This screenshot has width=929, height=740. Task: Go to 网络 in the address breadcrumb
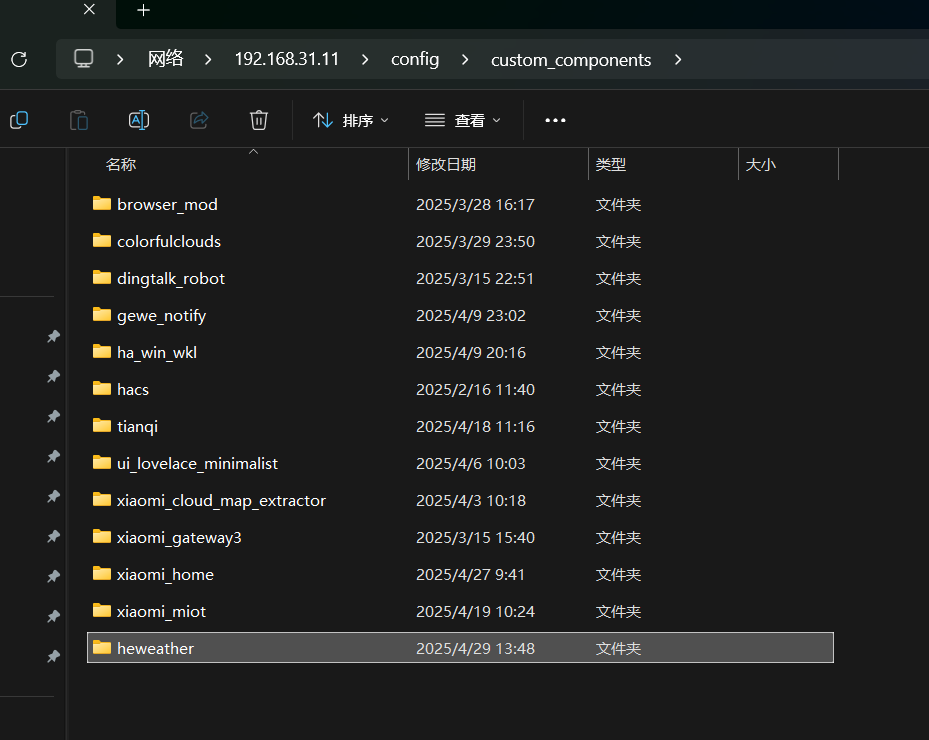click(165, 59)
